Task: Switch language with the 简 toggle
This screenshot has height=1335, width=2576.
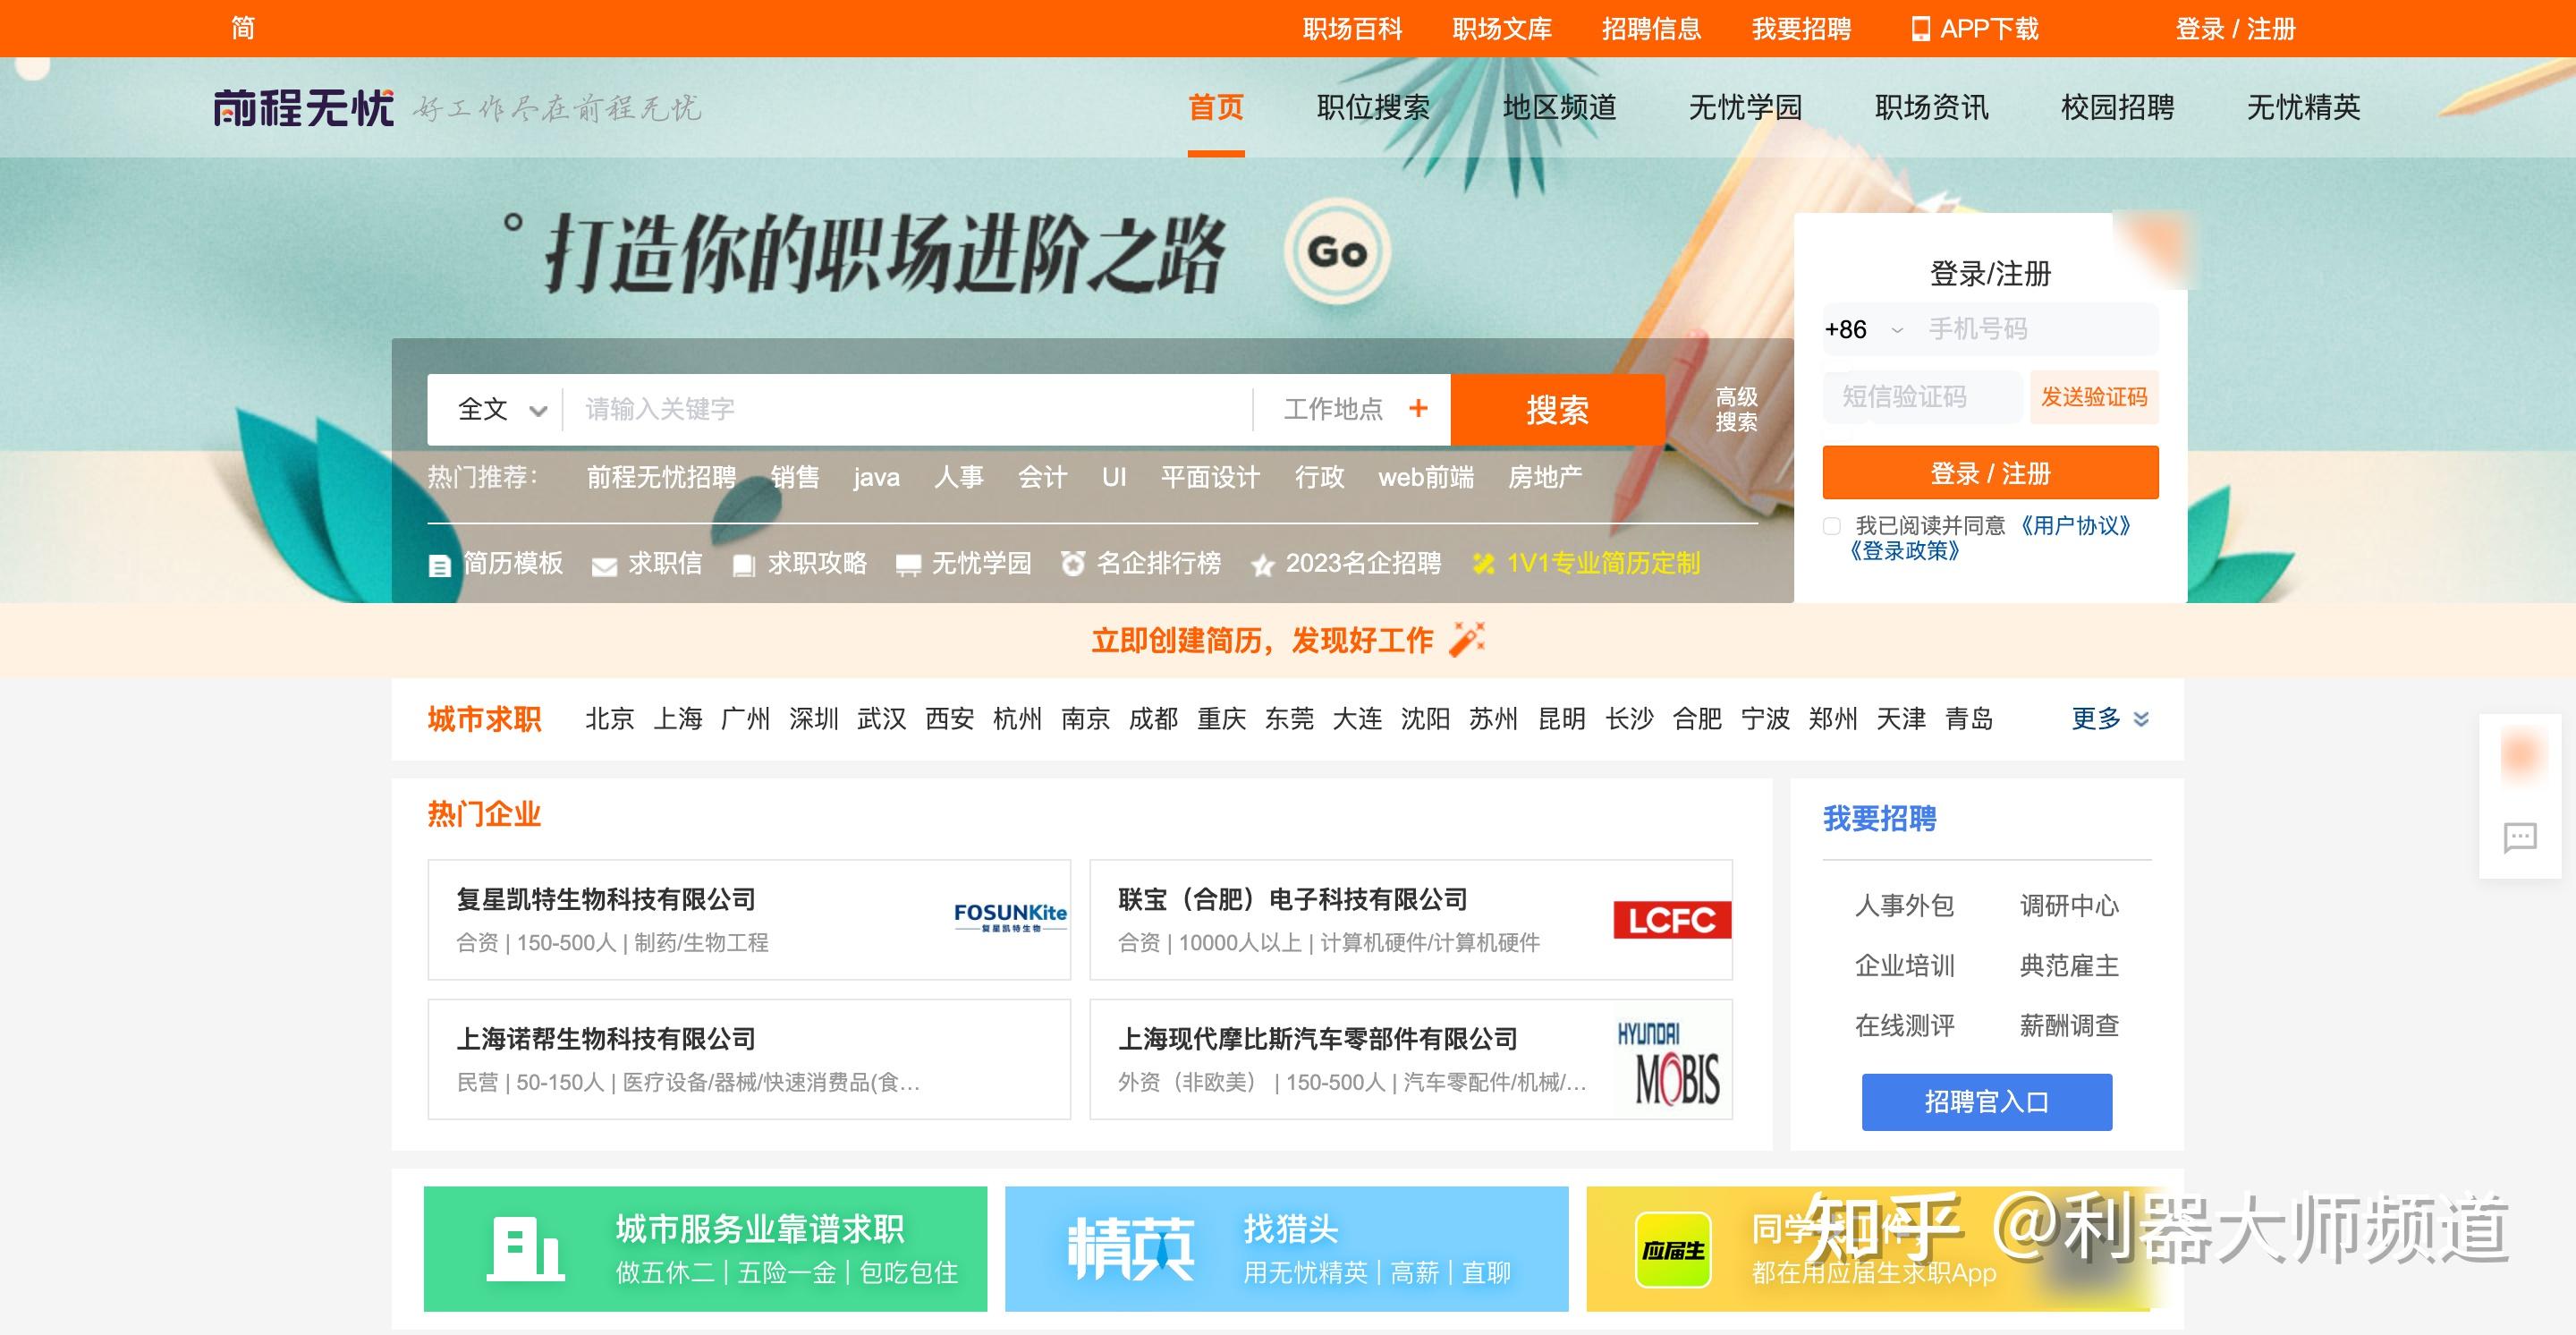Action: coord(243,28)
